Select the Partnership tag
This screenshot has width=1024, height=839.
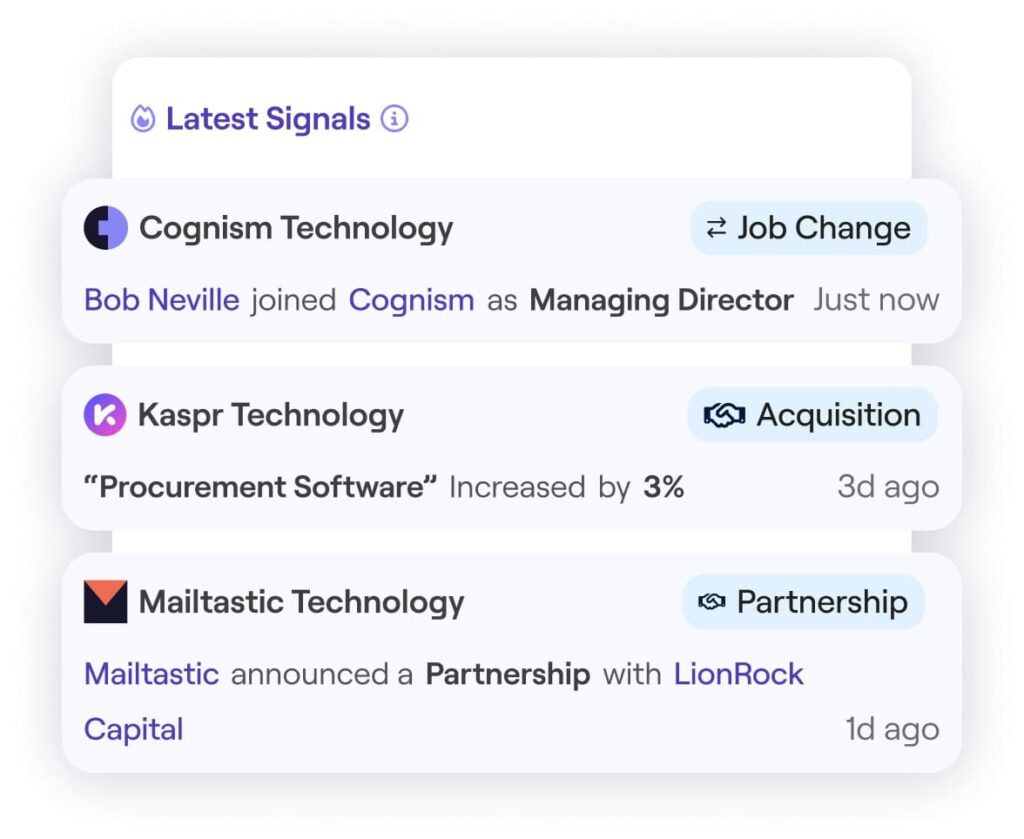[804, 602]
